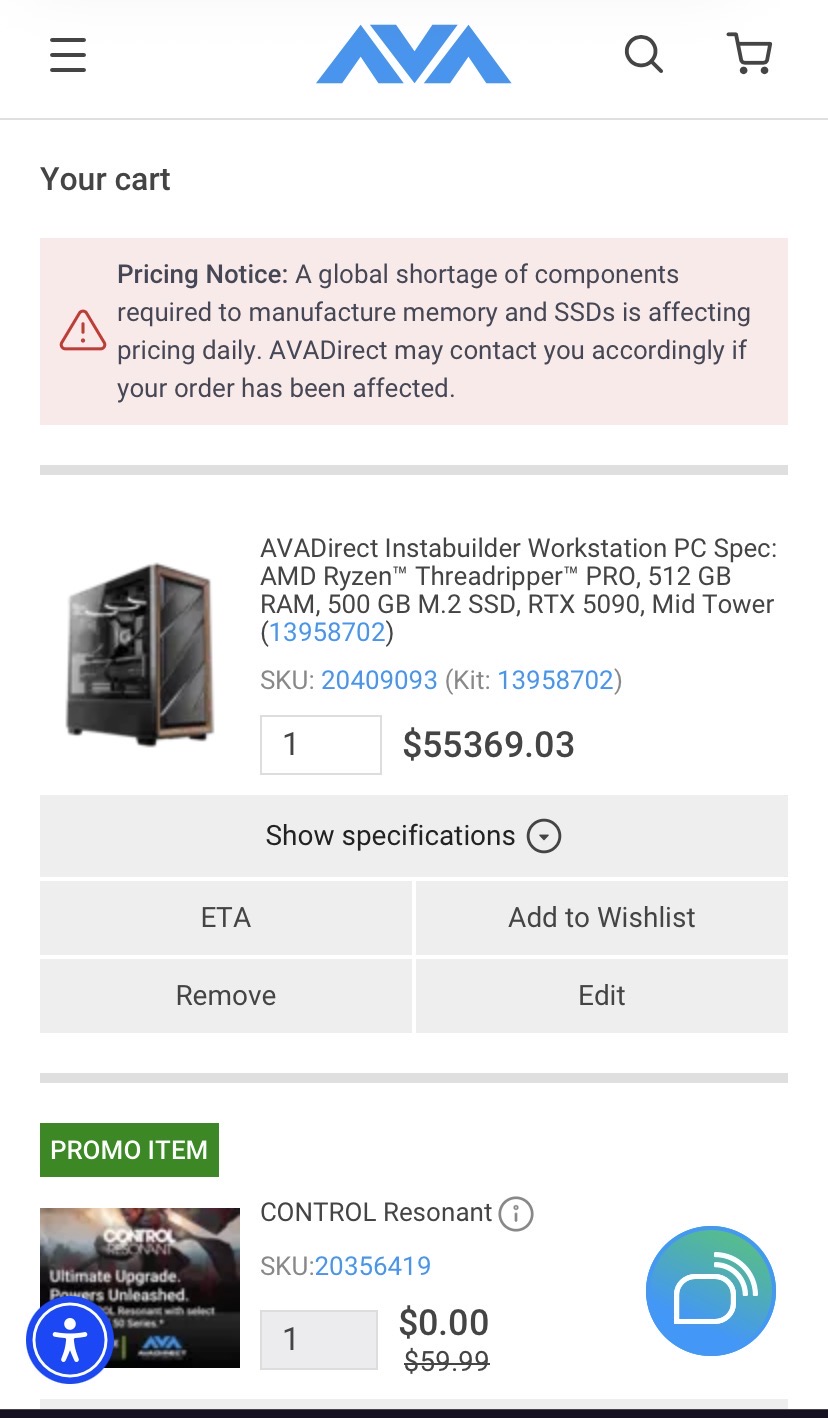The image size is (828, 1418).
Task: Open SKU 20409093 link
Action: pos(379,681)
